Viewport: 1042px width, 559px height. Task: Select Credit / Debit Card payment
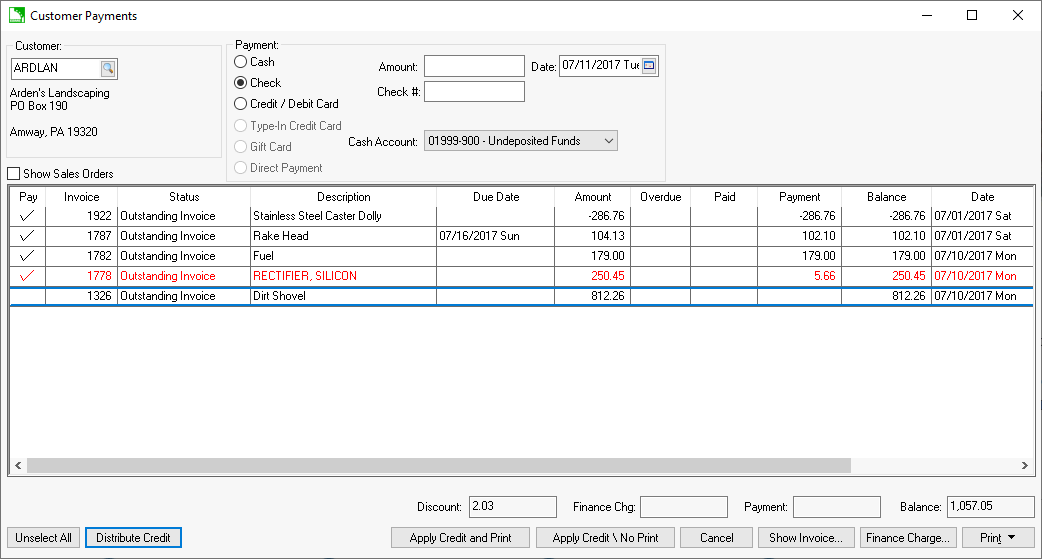coord(241,104)
